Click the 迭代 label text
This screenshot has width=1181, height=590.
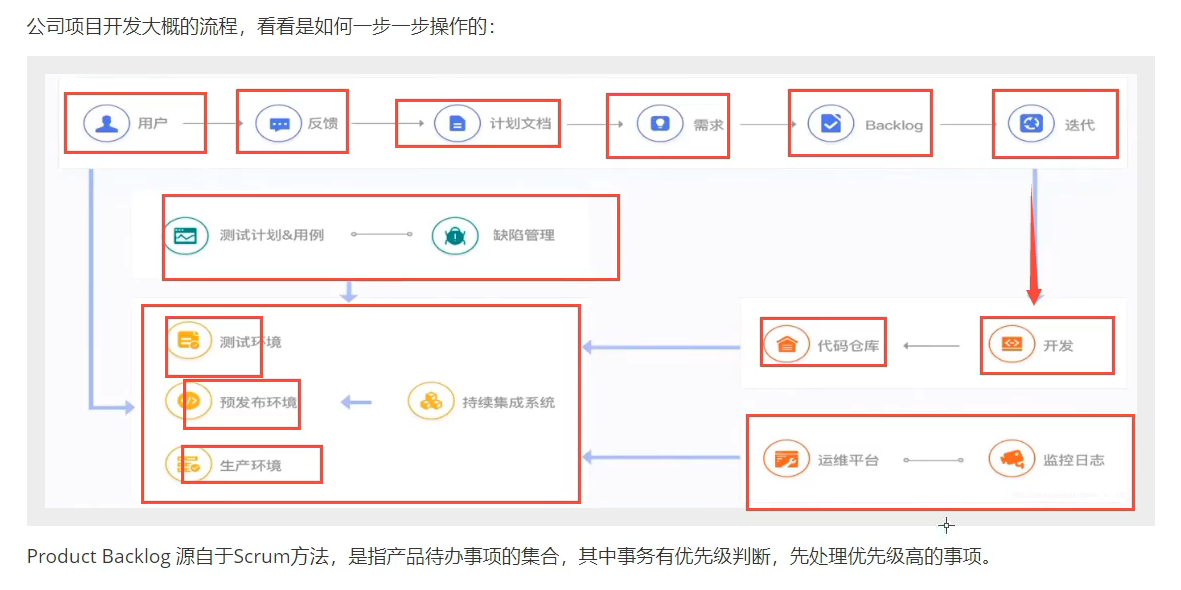click(x=1079, y=124)
